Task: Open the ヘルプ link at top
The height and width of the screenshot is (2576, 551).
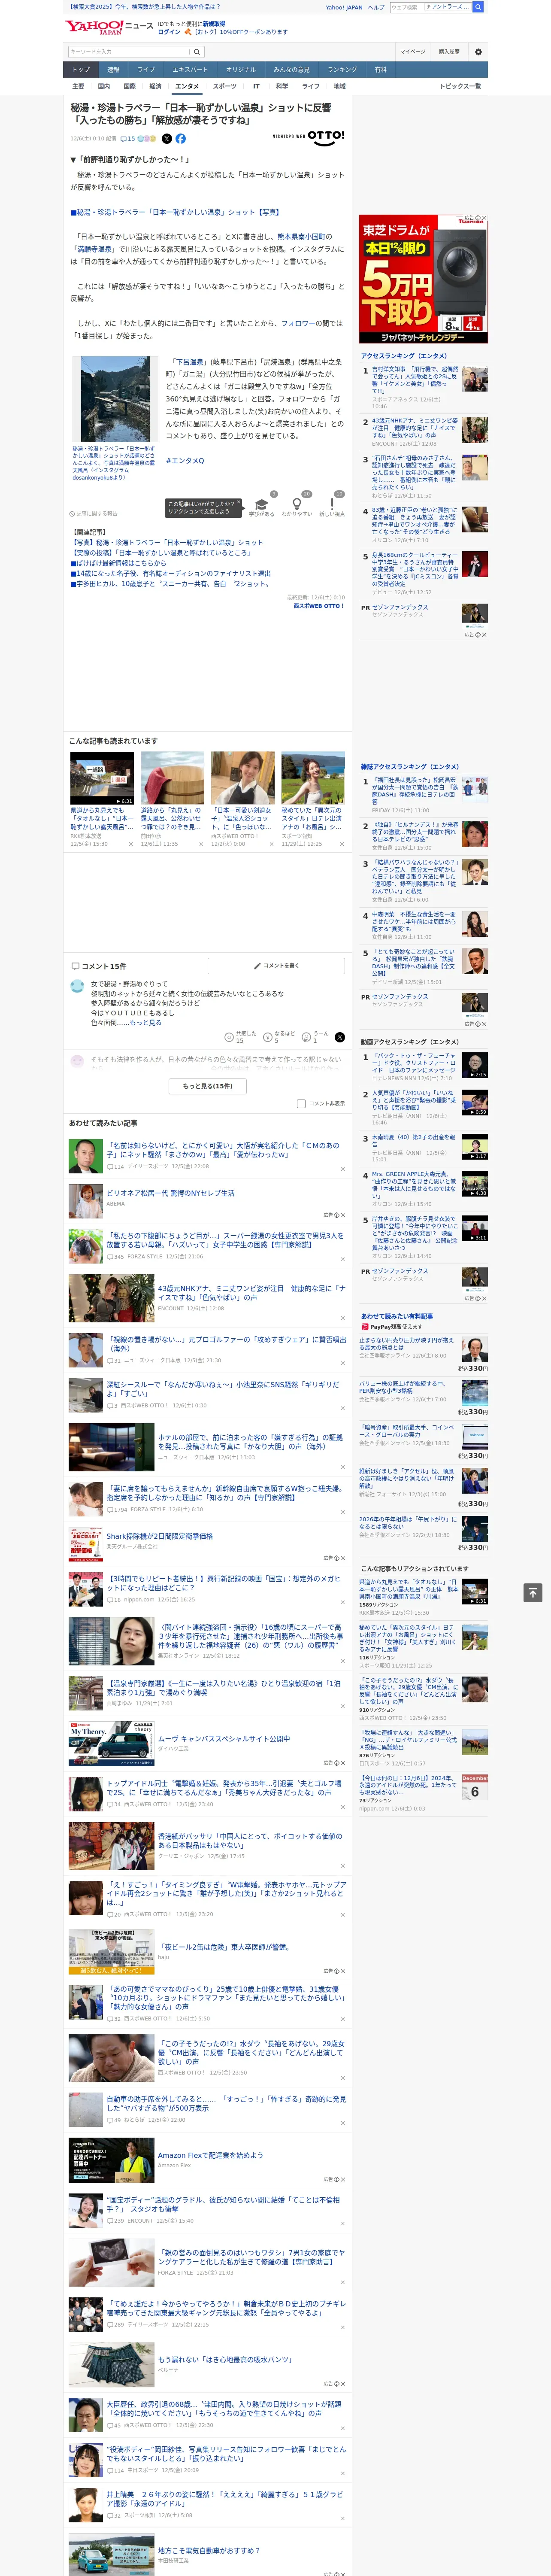Action: (376, 7)
